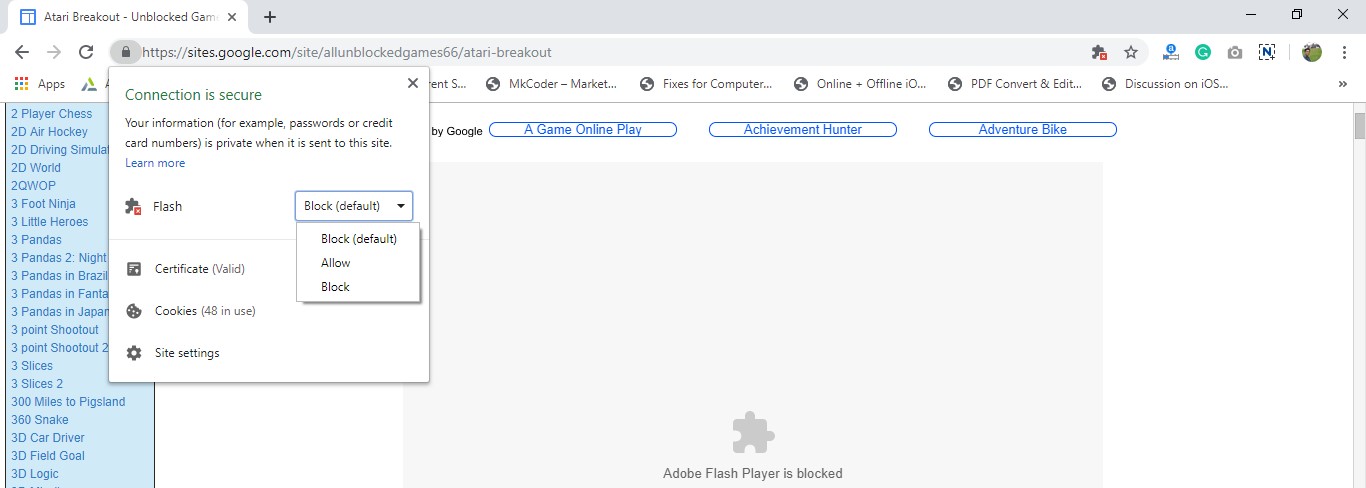The height and width of the screenshot is (488, 1366).
Task: Open 'Fixes for Computer...' bookmark
Action: [x=706, y=84]
